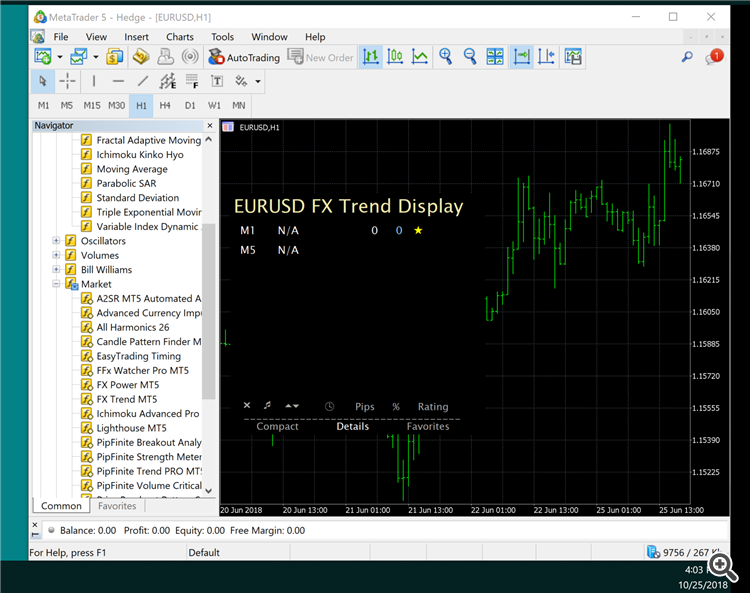Switch chart to candlestick view
This screenshot has height=593, width=750.
[x=395, y=57]
